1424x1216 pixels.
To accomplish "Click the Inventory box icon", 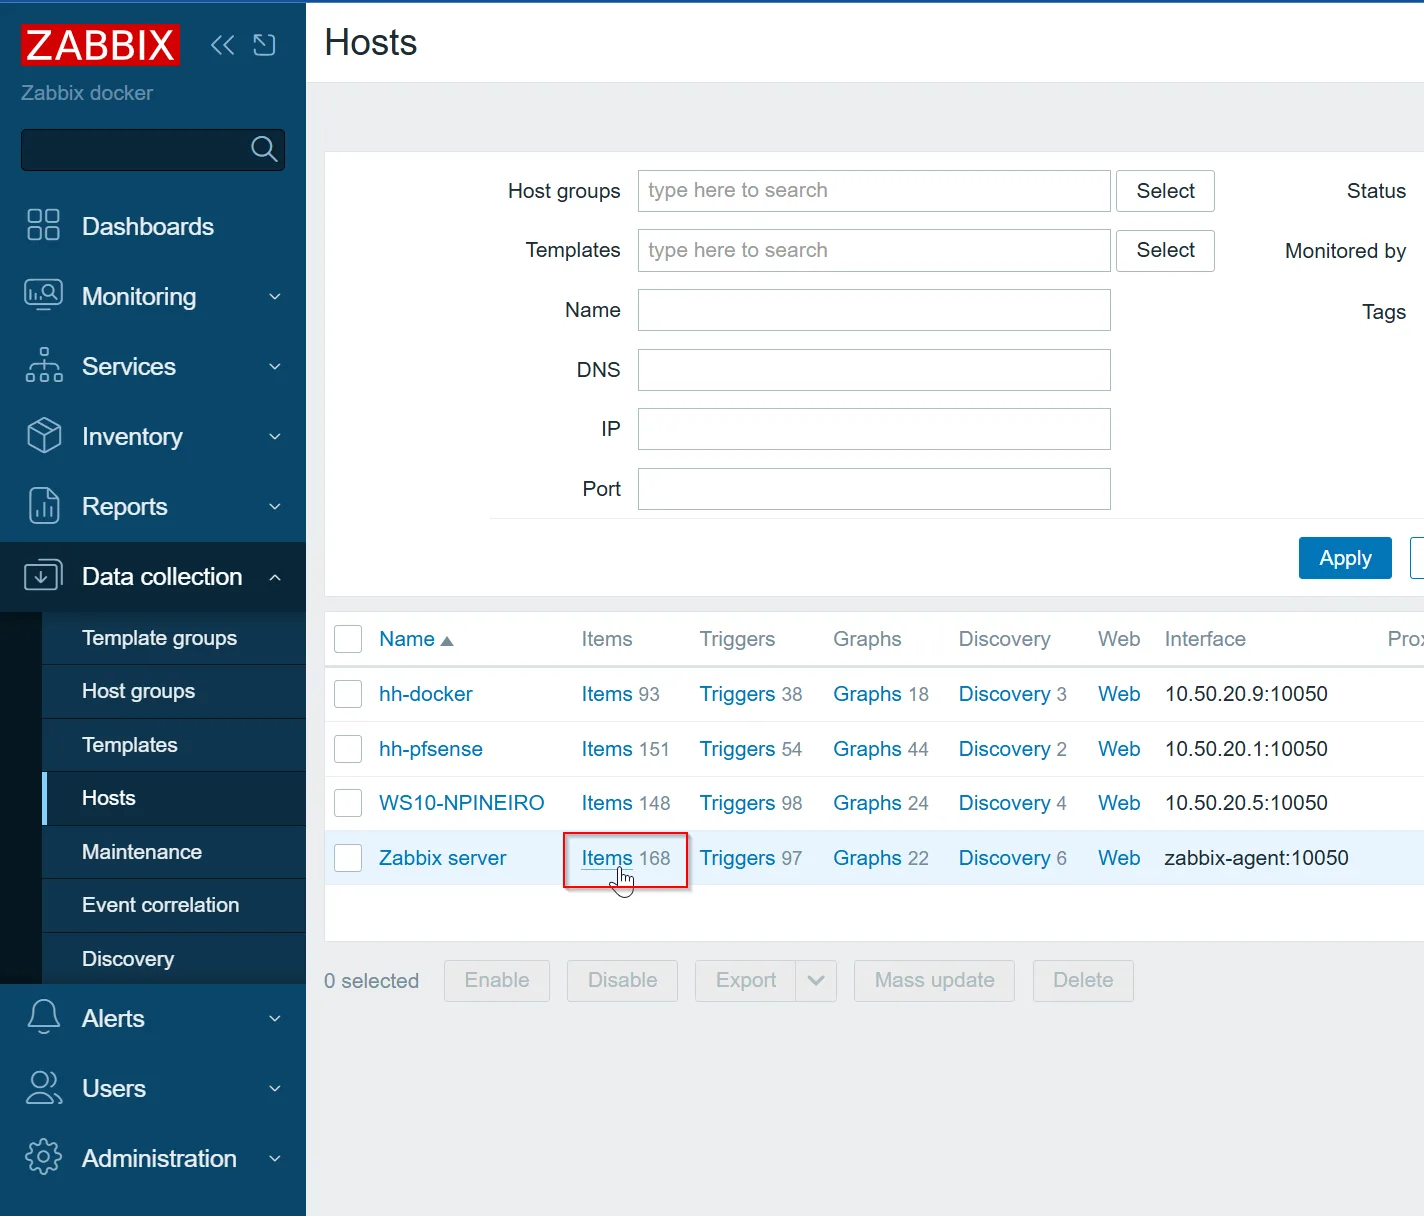I will coord(44,435).
